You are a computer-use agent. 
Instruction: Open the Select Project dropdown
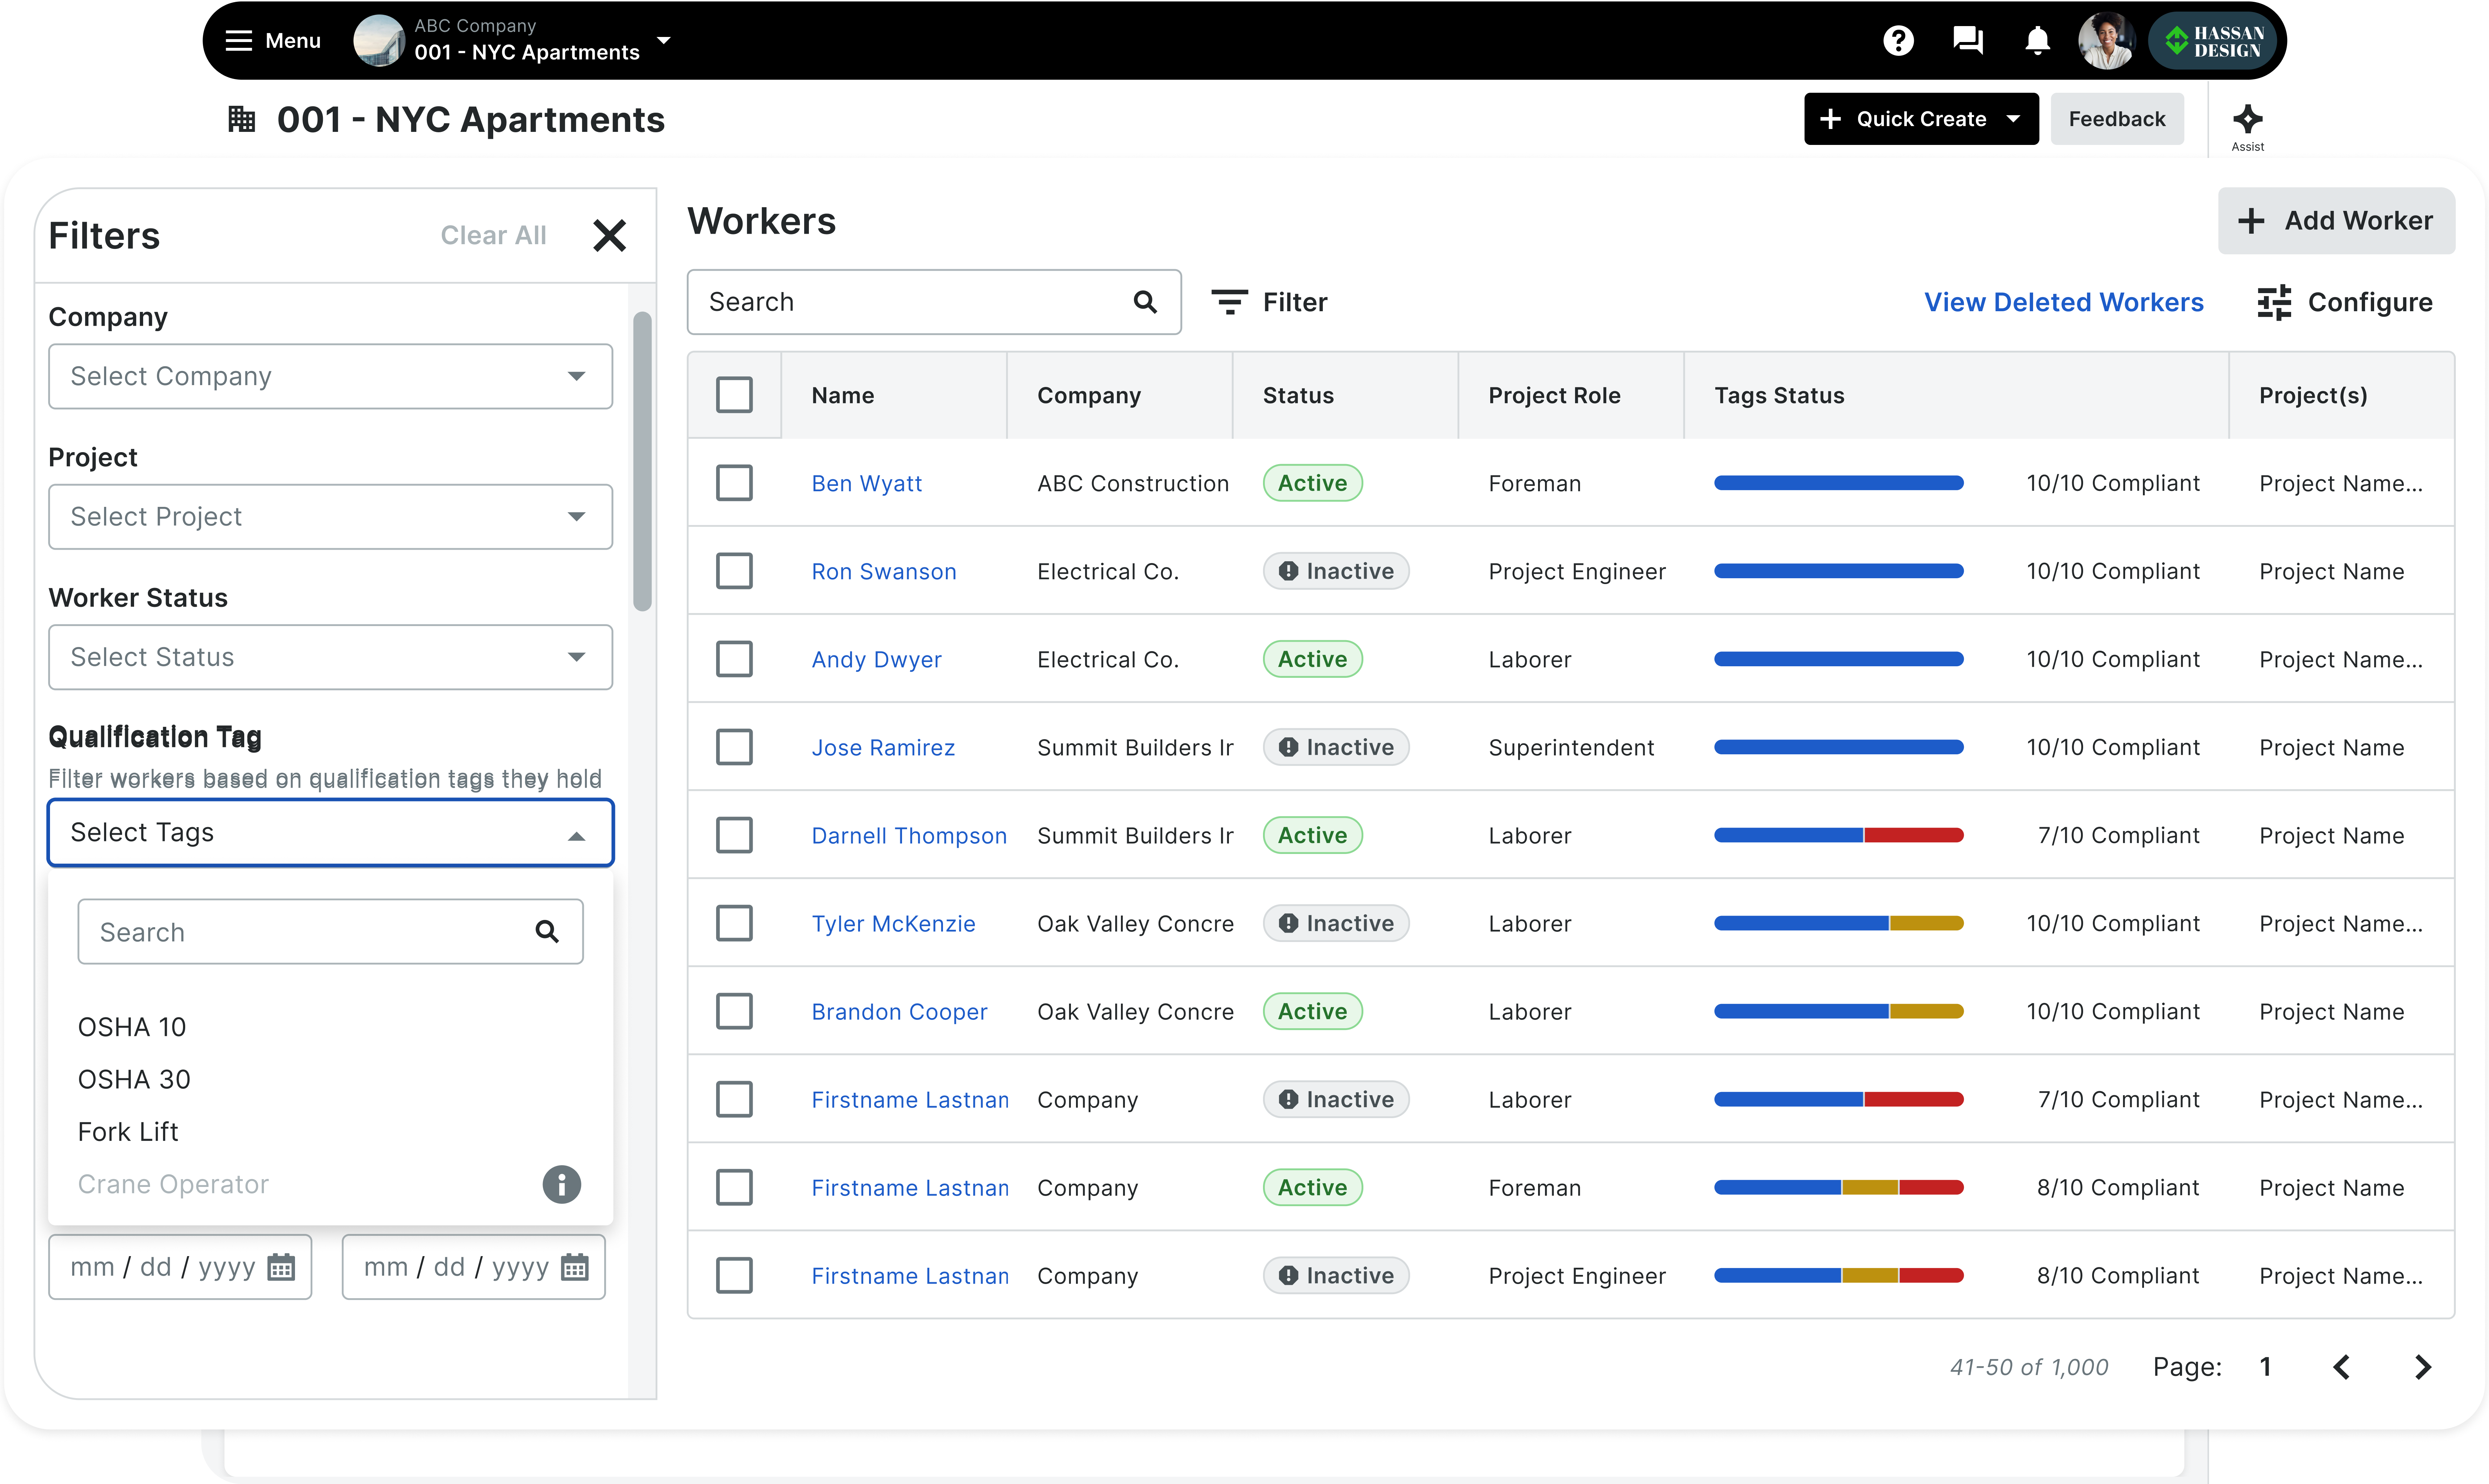point(330,517)
